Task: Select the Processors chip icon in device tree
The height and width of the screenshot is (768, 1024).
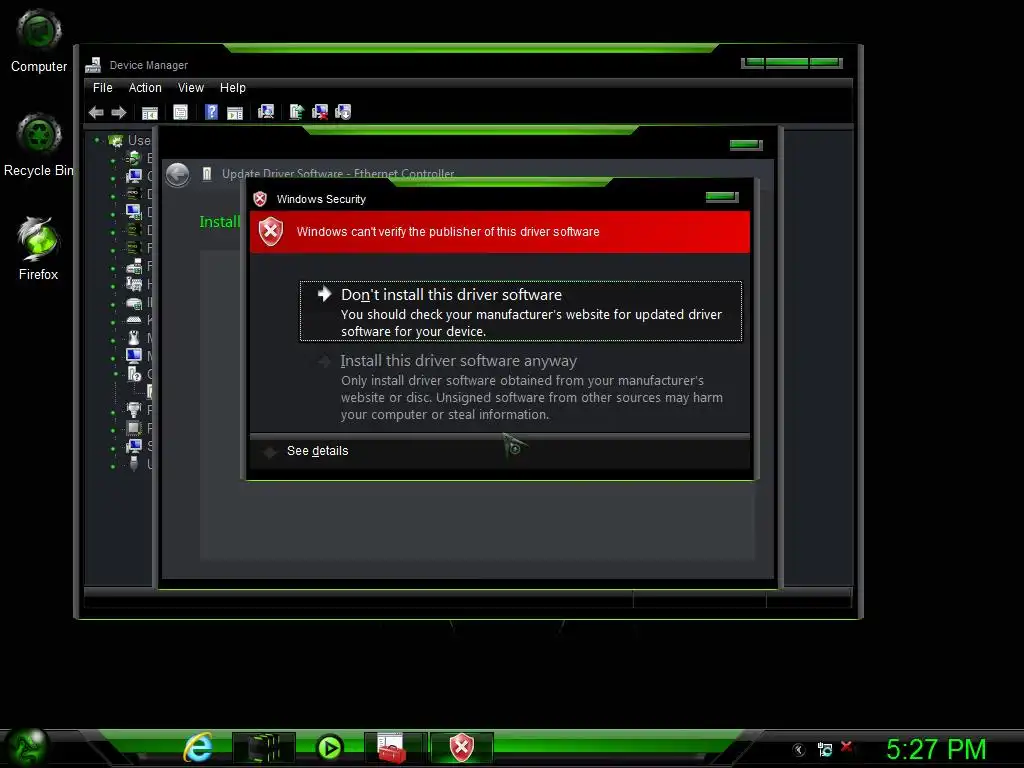Action: coord(134,428)
